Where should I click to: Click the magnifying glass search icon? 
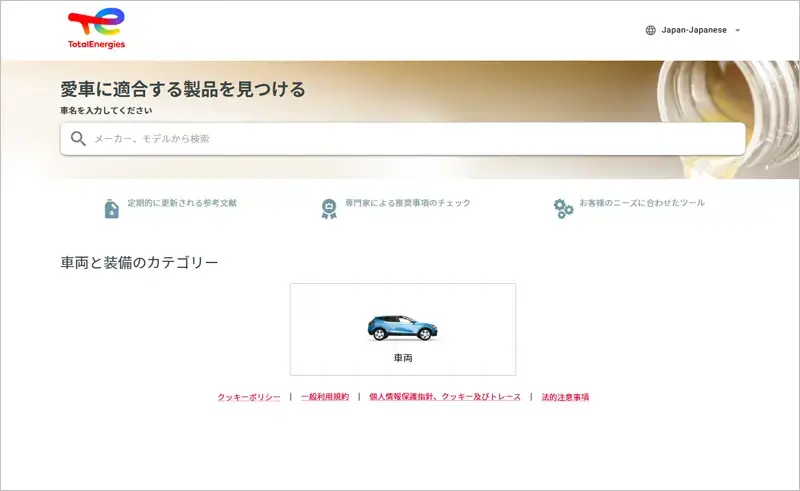[78, 138]
